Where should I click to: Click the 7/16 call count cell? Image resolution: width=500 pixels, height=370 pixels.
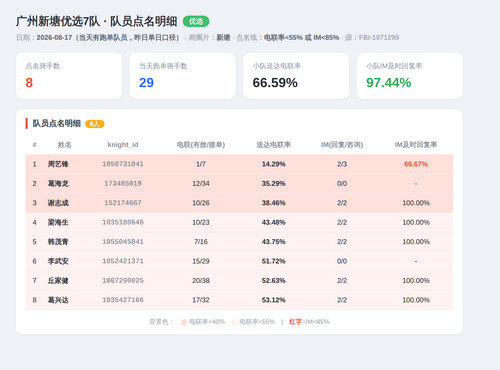(x=201, y=242)
